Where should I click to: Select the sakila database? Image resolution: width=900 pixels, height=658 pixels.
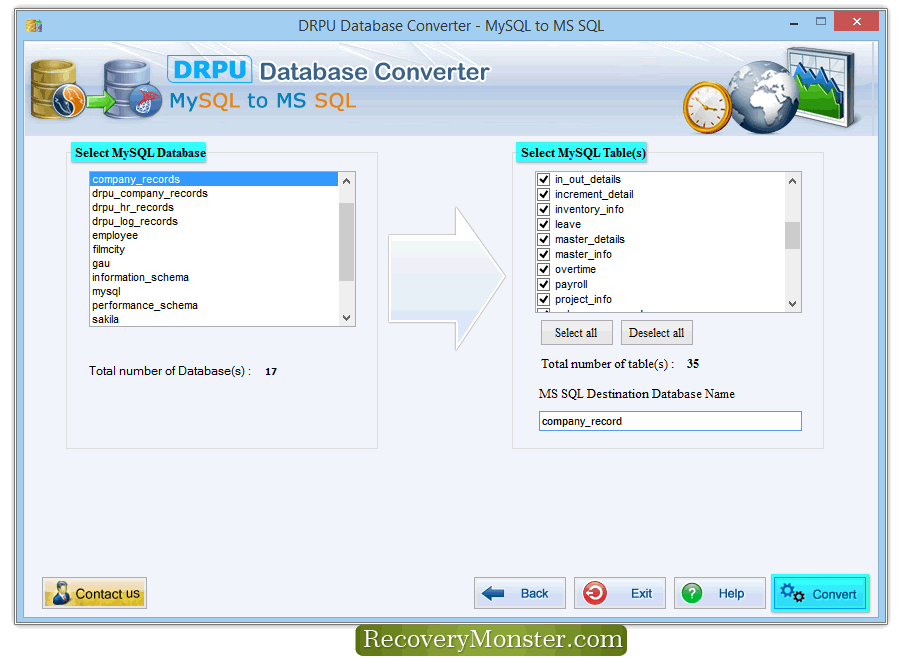pyautogui.click(x=214, y=319)
